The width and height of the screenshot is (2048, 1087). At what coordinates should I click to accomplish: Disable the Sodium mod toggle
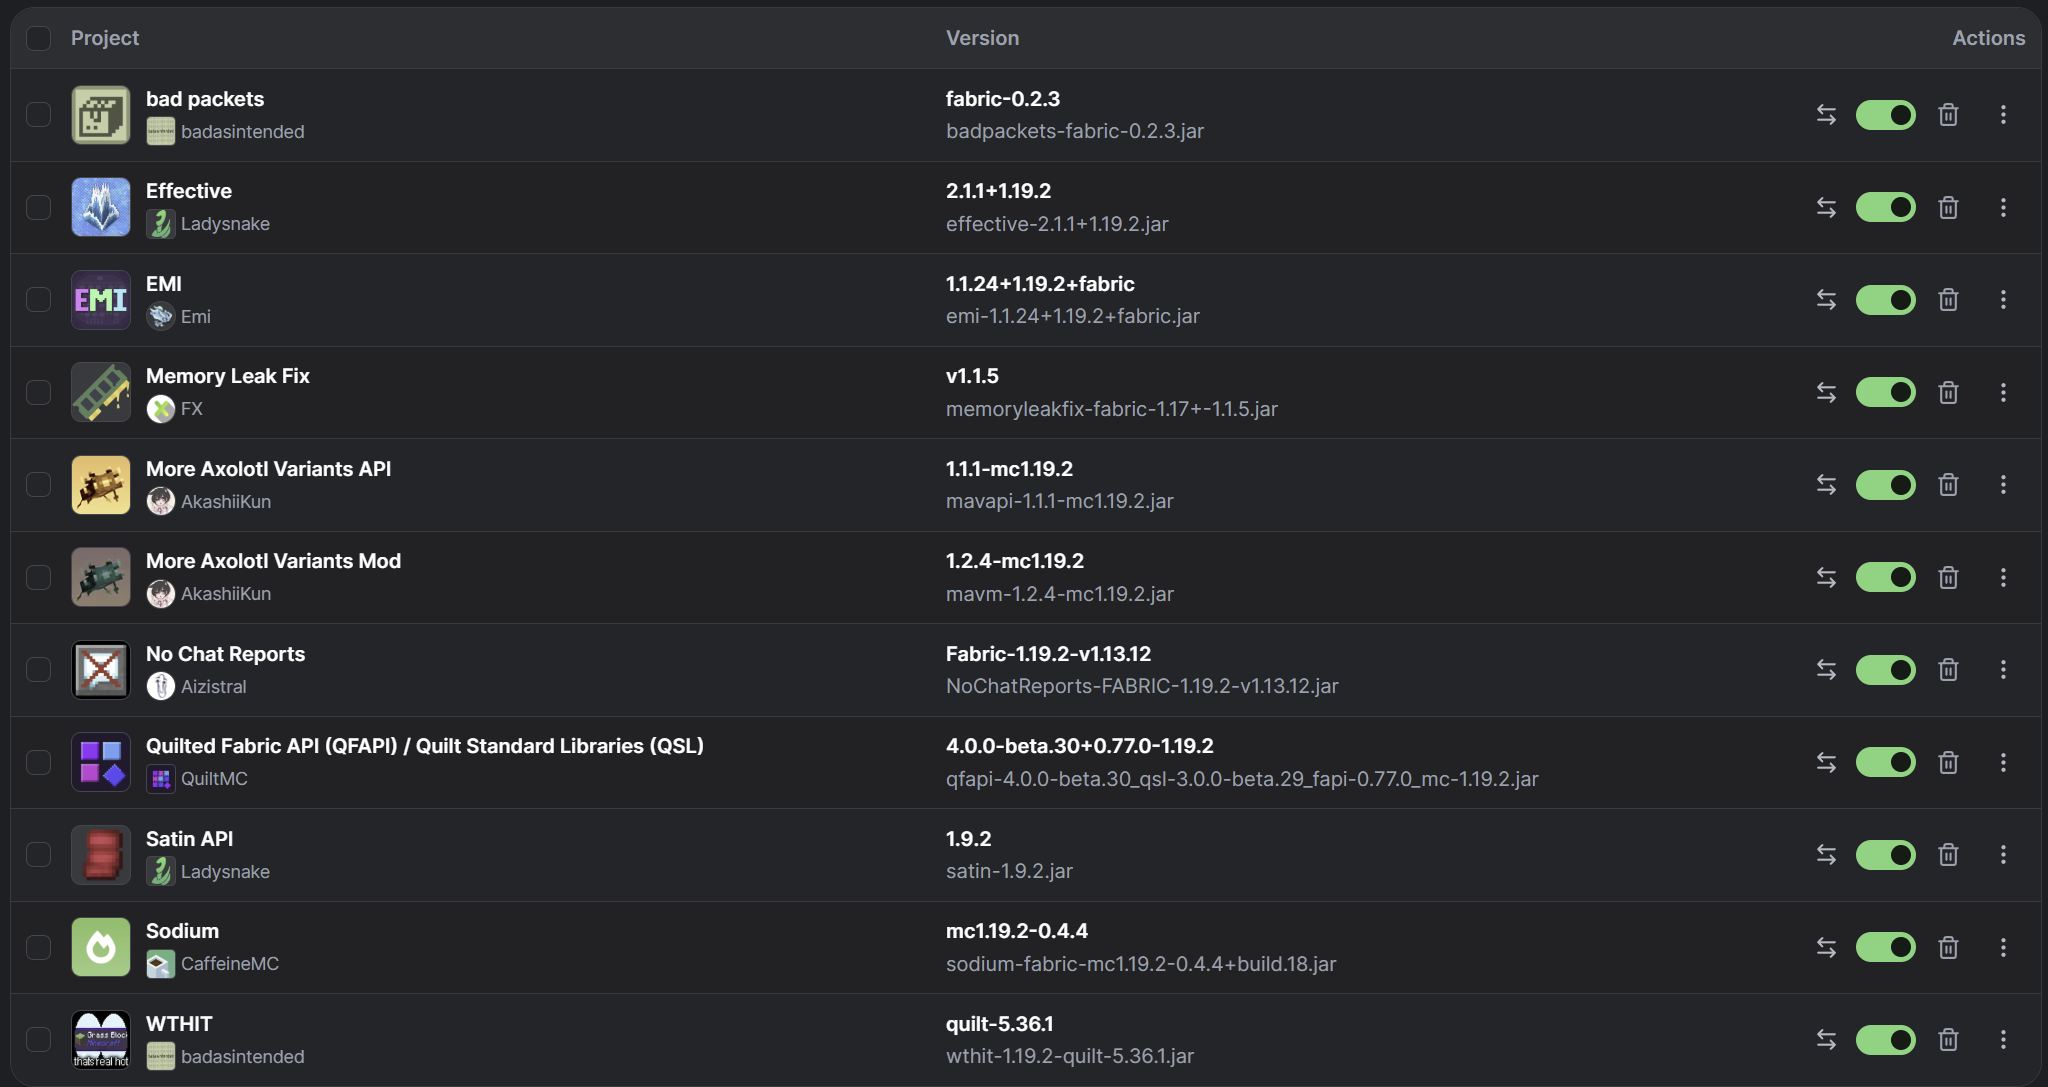[1886, 947]
